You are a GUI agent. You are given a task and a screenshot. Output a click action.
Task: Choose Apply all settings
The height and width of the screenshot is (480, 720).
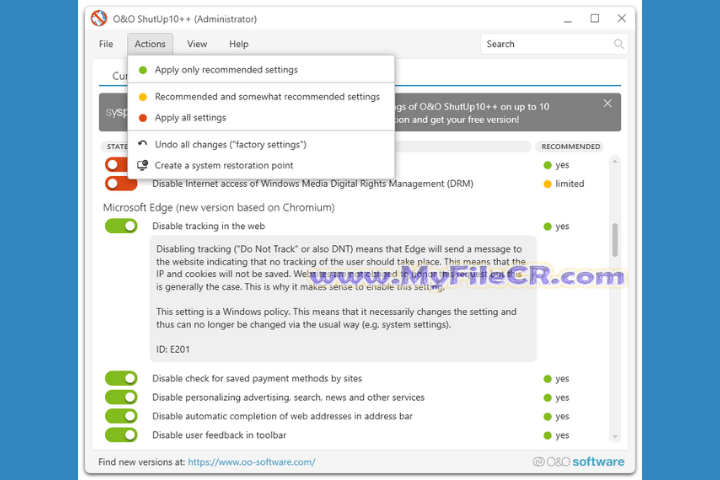point(261,118)
